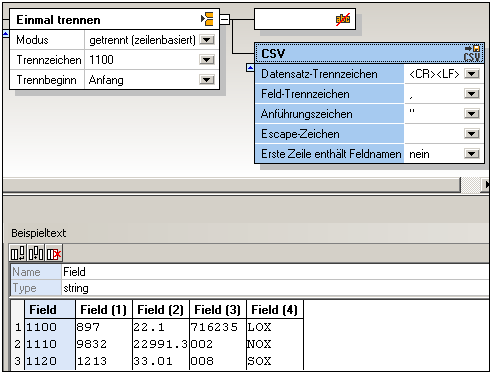Collapse Einmal trennen properties via blue triangle
Image resolution: width=492 pixels, height=374 pixels.
(x=6, y=34)
